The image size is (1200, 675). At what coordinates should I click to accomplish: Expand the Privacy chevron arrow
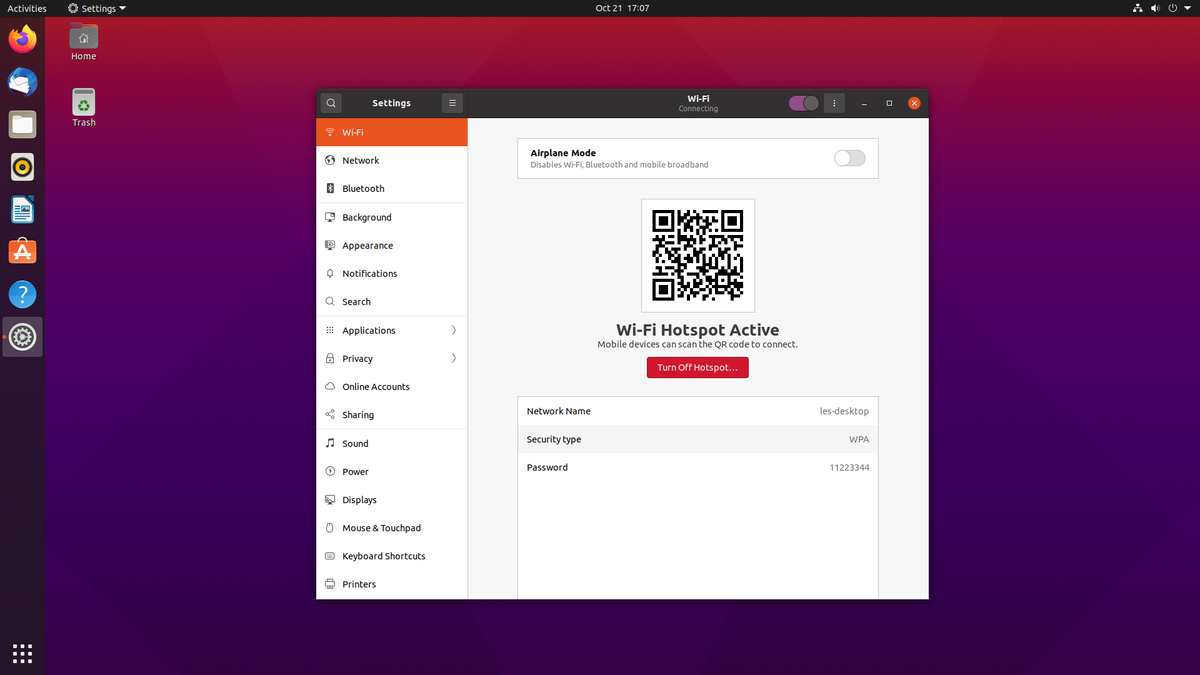pyautogui.click(x=454, y=358)
